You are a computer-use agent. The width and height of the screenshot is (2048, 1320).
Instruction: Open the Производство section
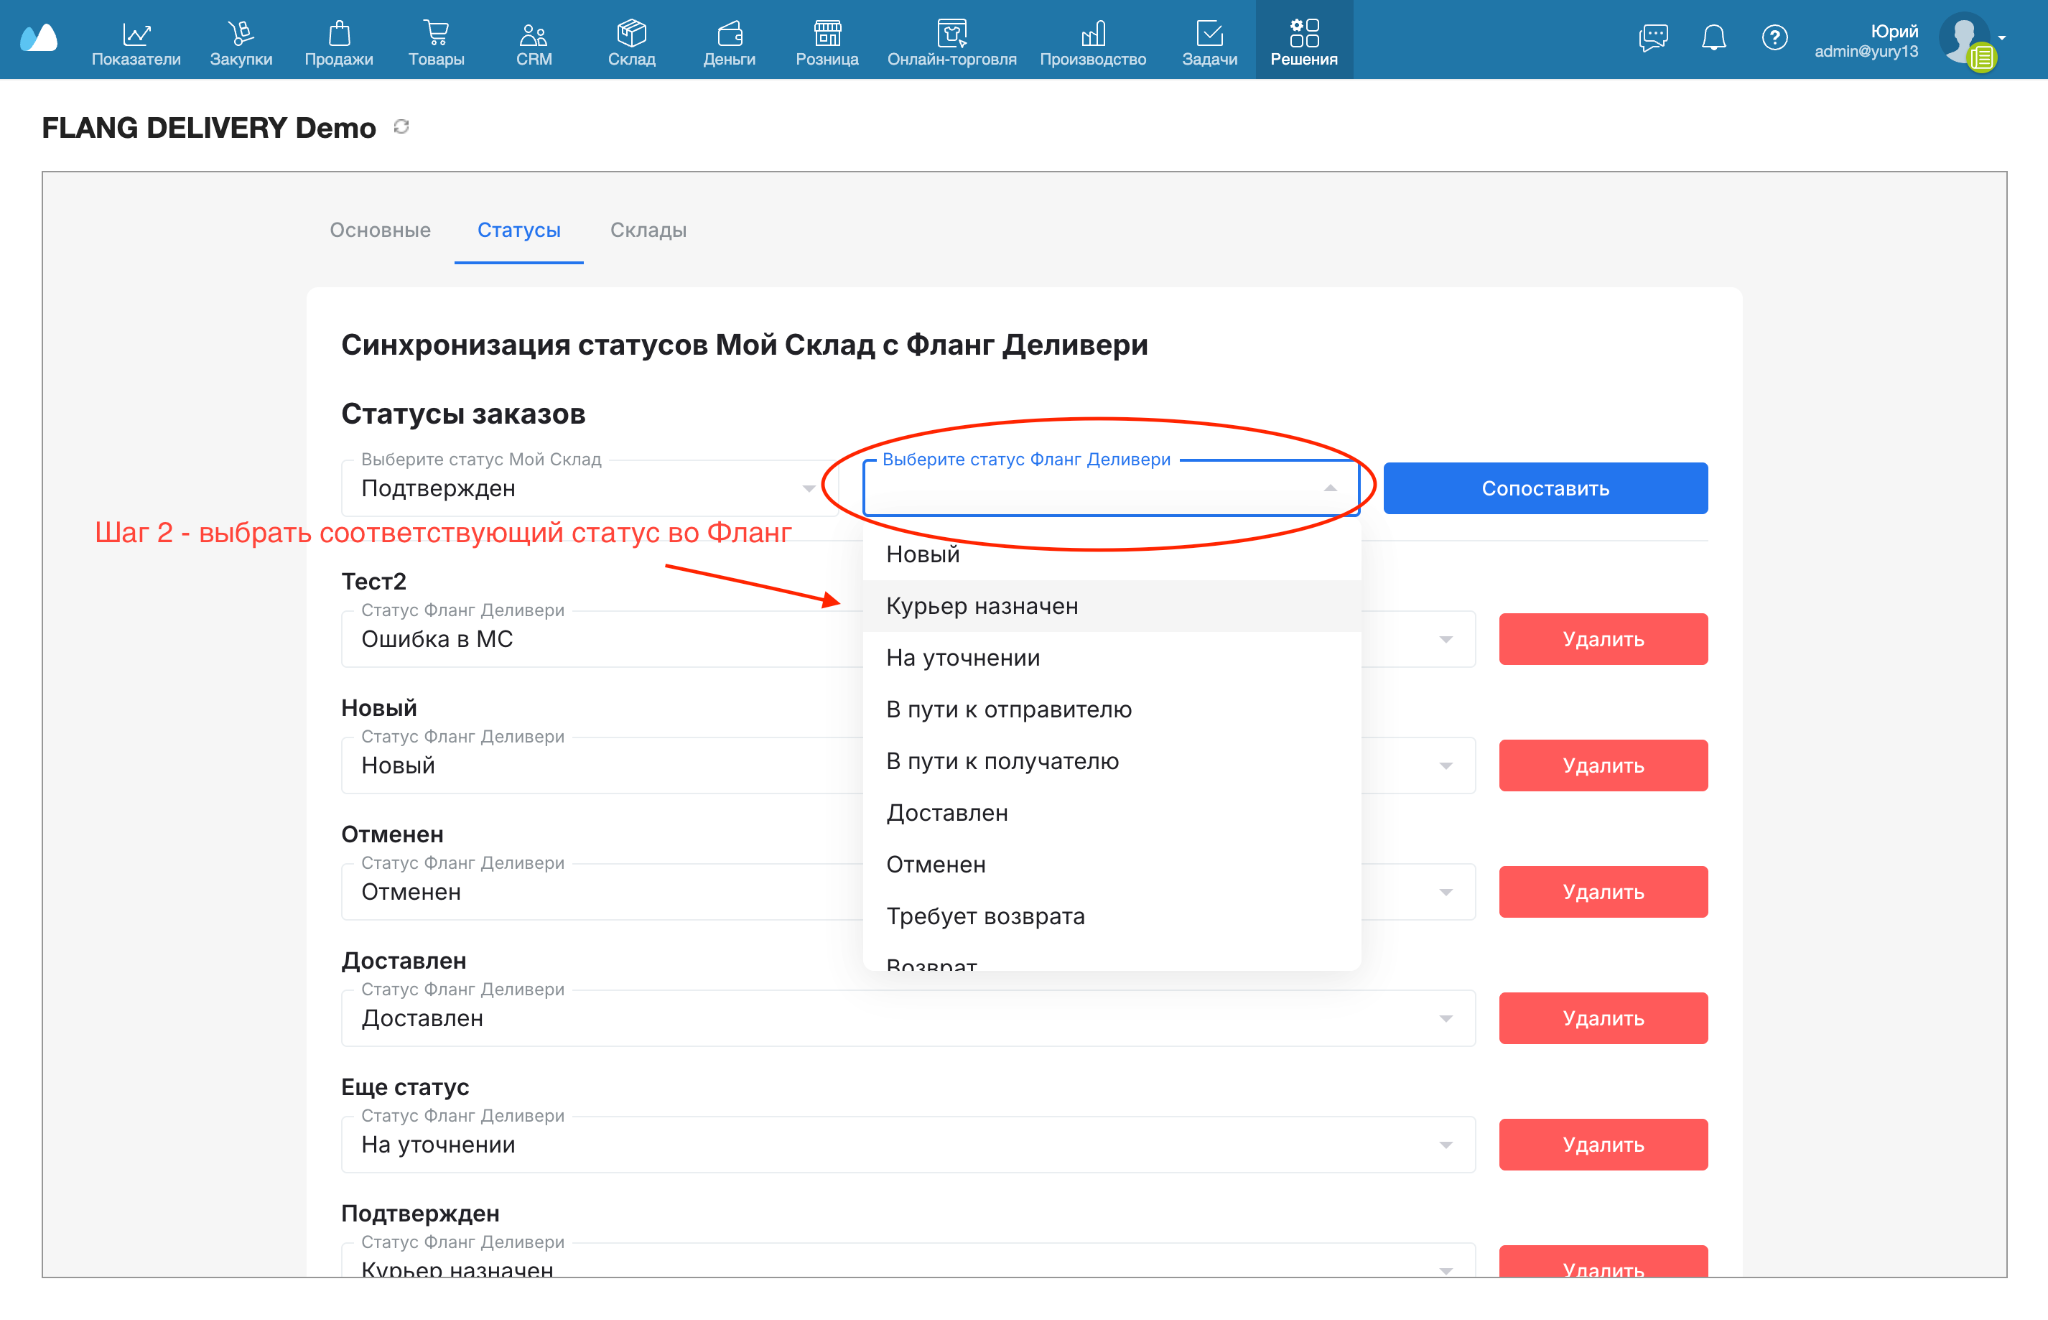1093,44
